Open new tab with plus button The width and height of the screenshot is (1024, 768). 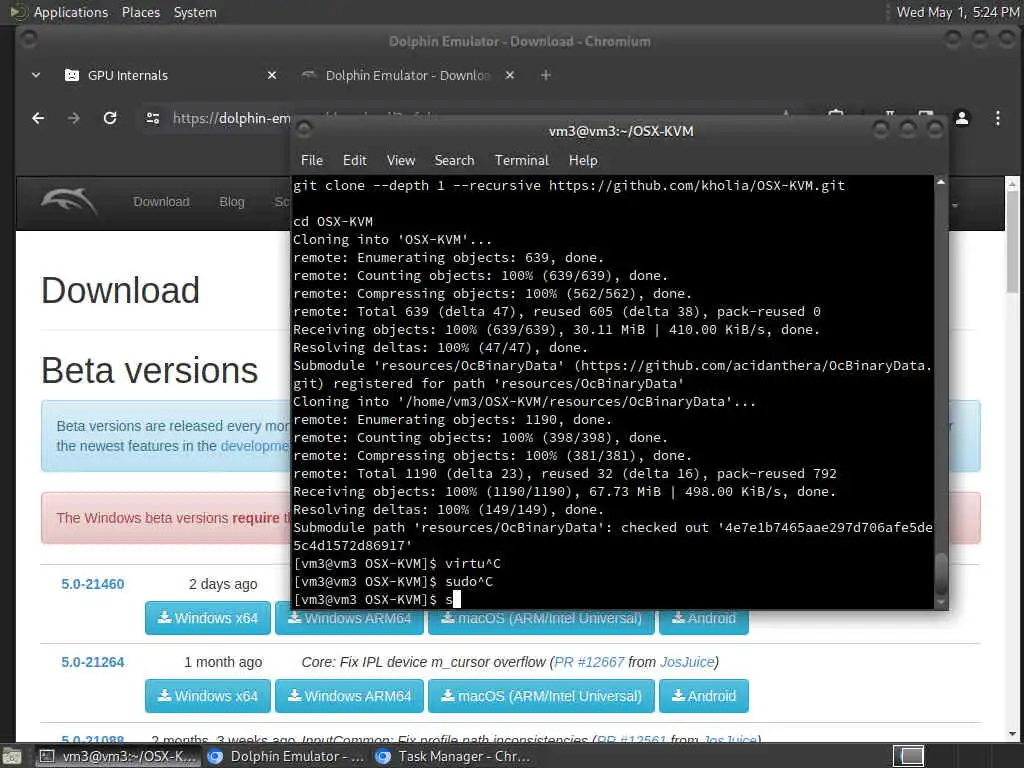[x=545, y=76]
